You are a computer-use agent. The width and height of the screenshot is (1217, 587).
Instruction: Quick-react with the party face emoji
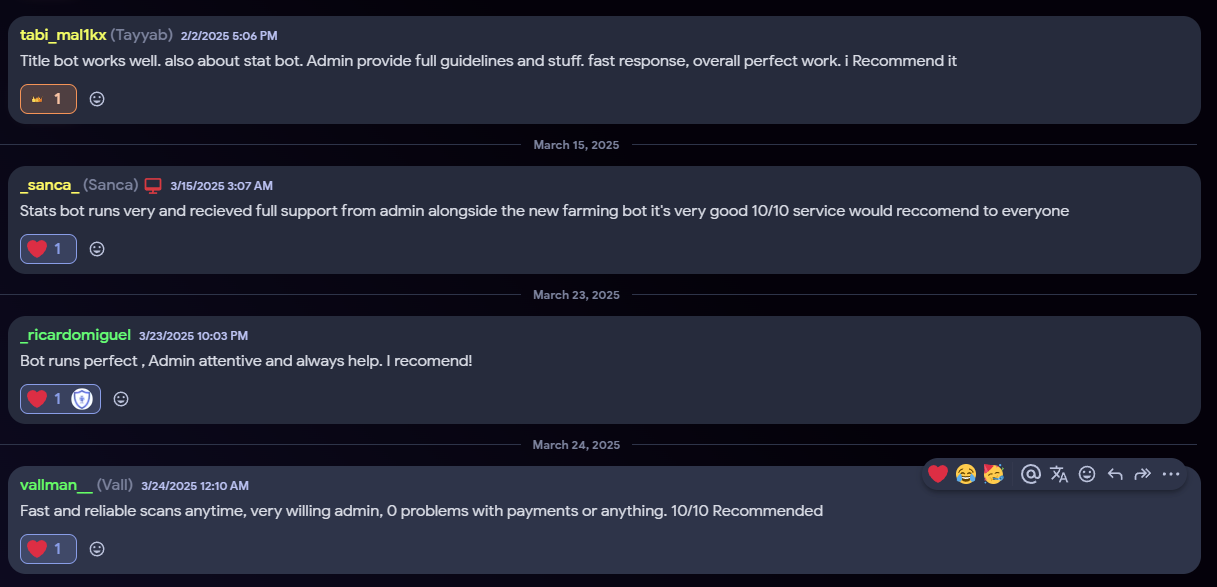tap(994, 474)
